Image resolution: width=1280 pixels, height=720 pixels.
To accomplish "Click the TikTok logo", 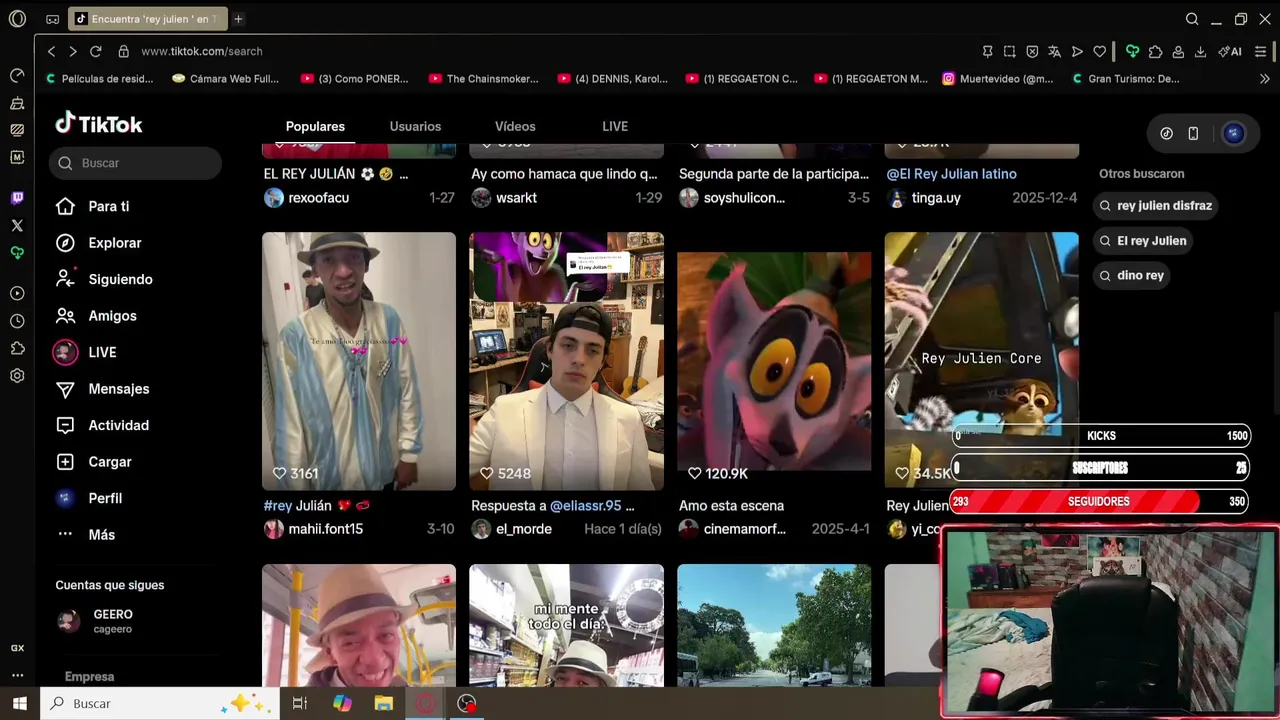I will tap(99, 123).
